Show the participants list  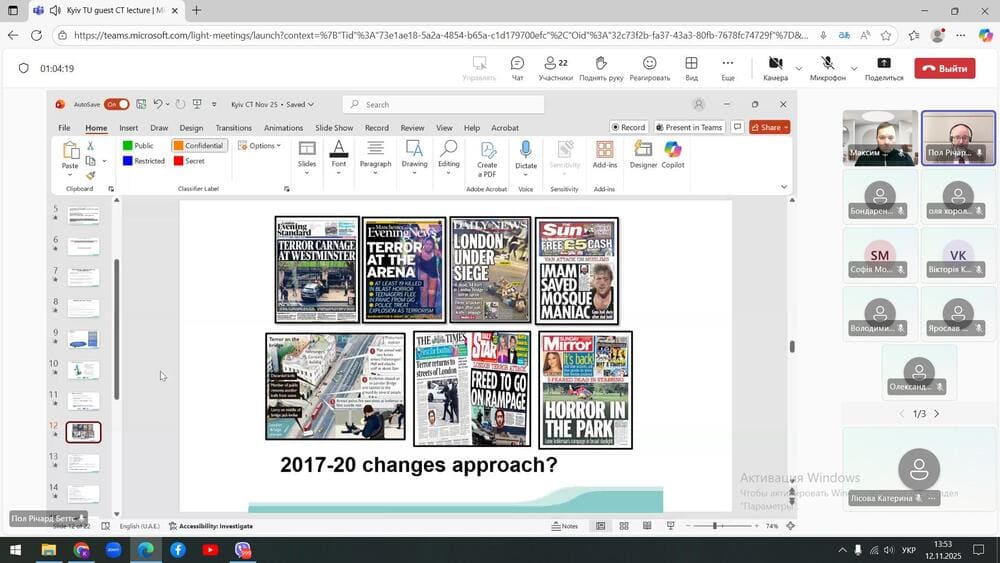[x=555, y=67]
